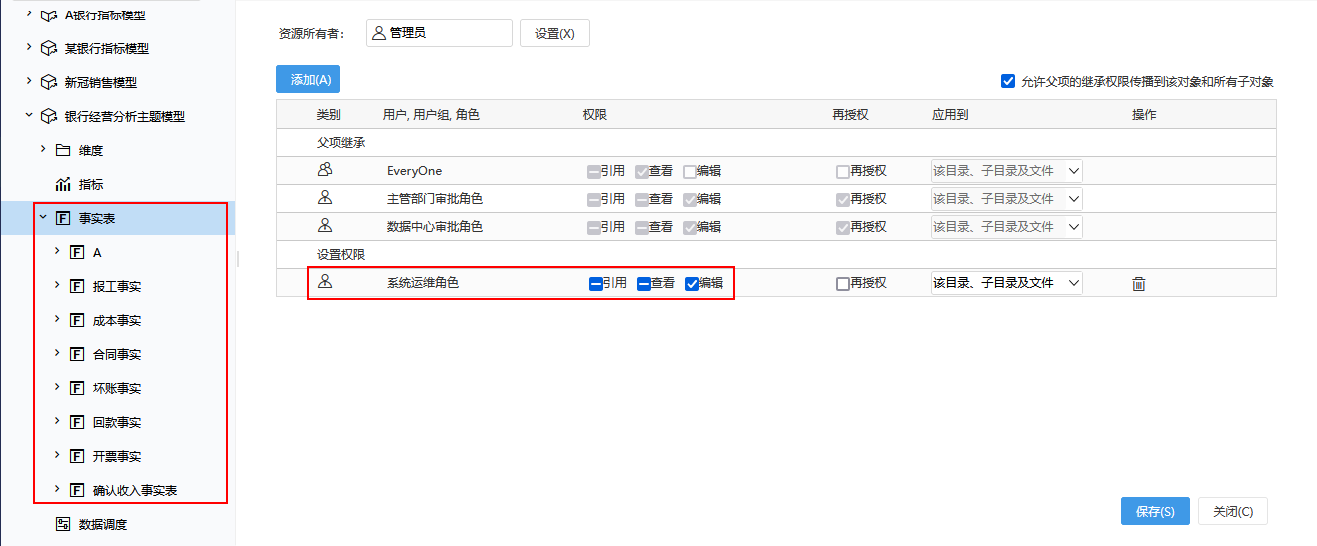1317x546 pixels.
Task: Toggle 查看 checkbox in EveryOne row
Action: pyautogui.click(x=642, y=172)
